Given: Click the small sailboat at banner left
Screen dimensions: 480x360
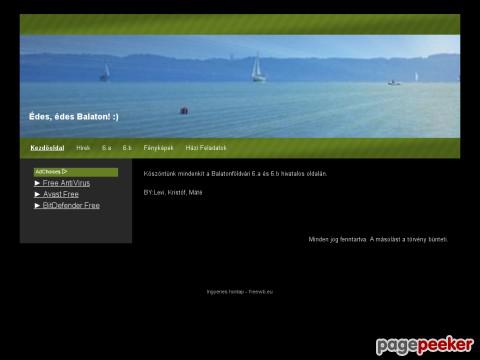Looking at the screenshot, I should (105, 73).
